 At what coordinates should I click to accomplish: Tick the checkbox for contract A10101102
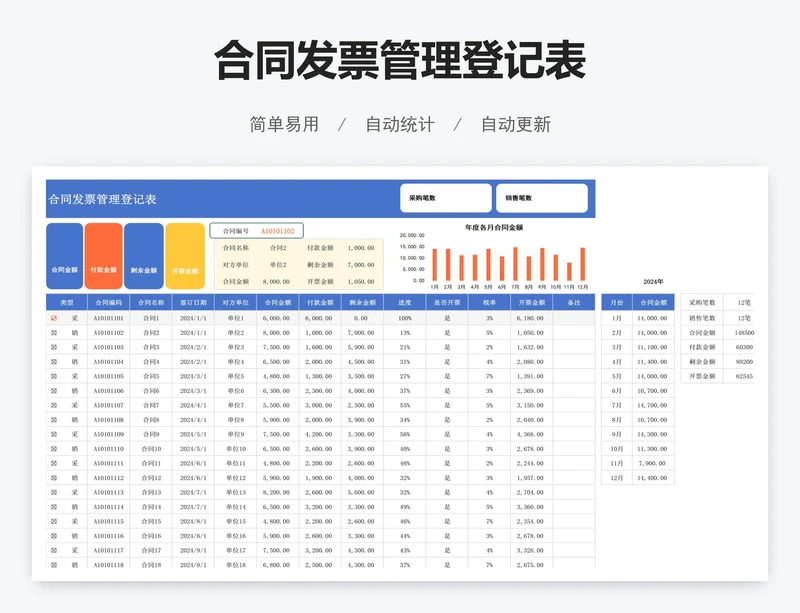[54, 333]
